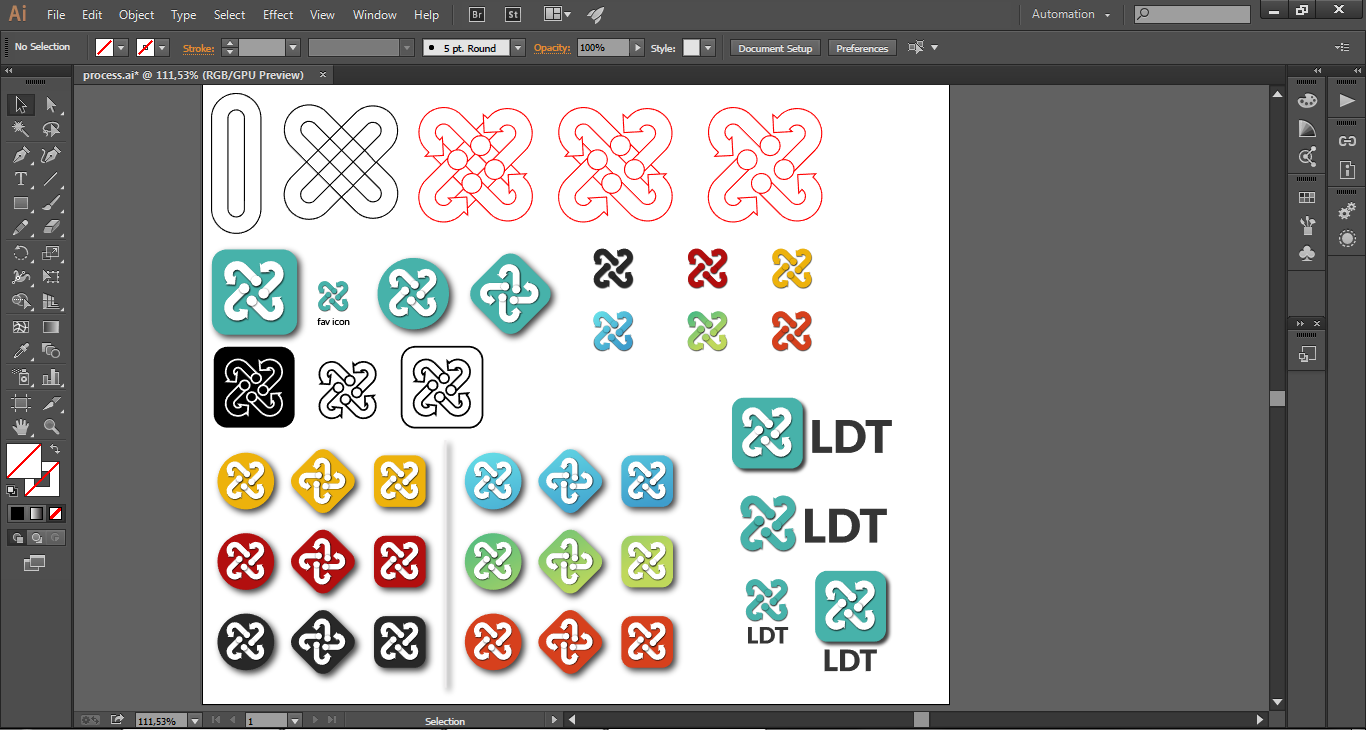Image resolution: width=1368 pixels, height=730 pixels.
Task: Open the Symbols panel club icon
Action: tap(1307, 253)
